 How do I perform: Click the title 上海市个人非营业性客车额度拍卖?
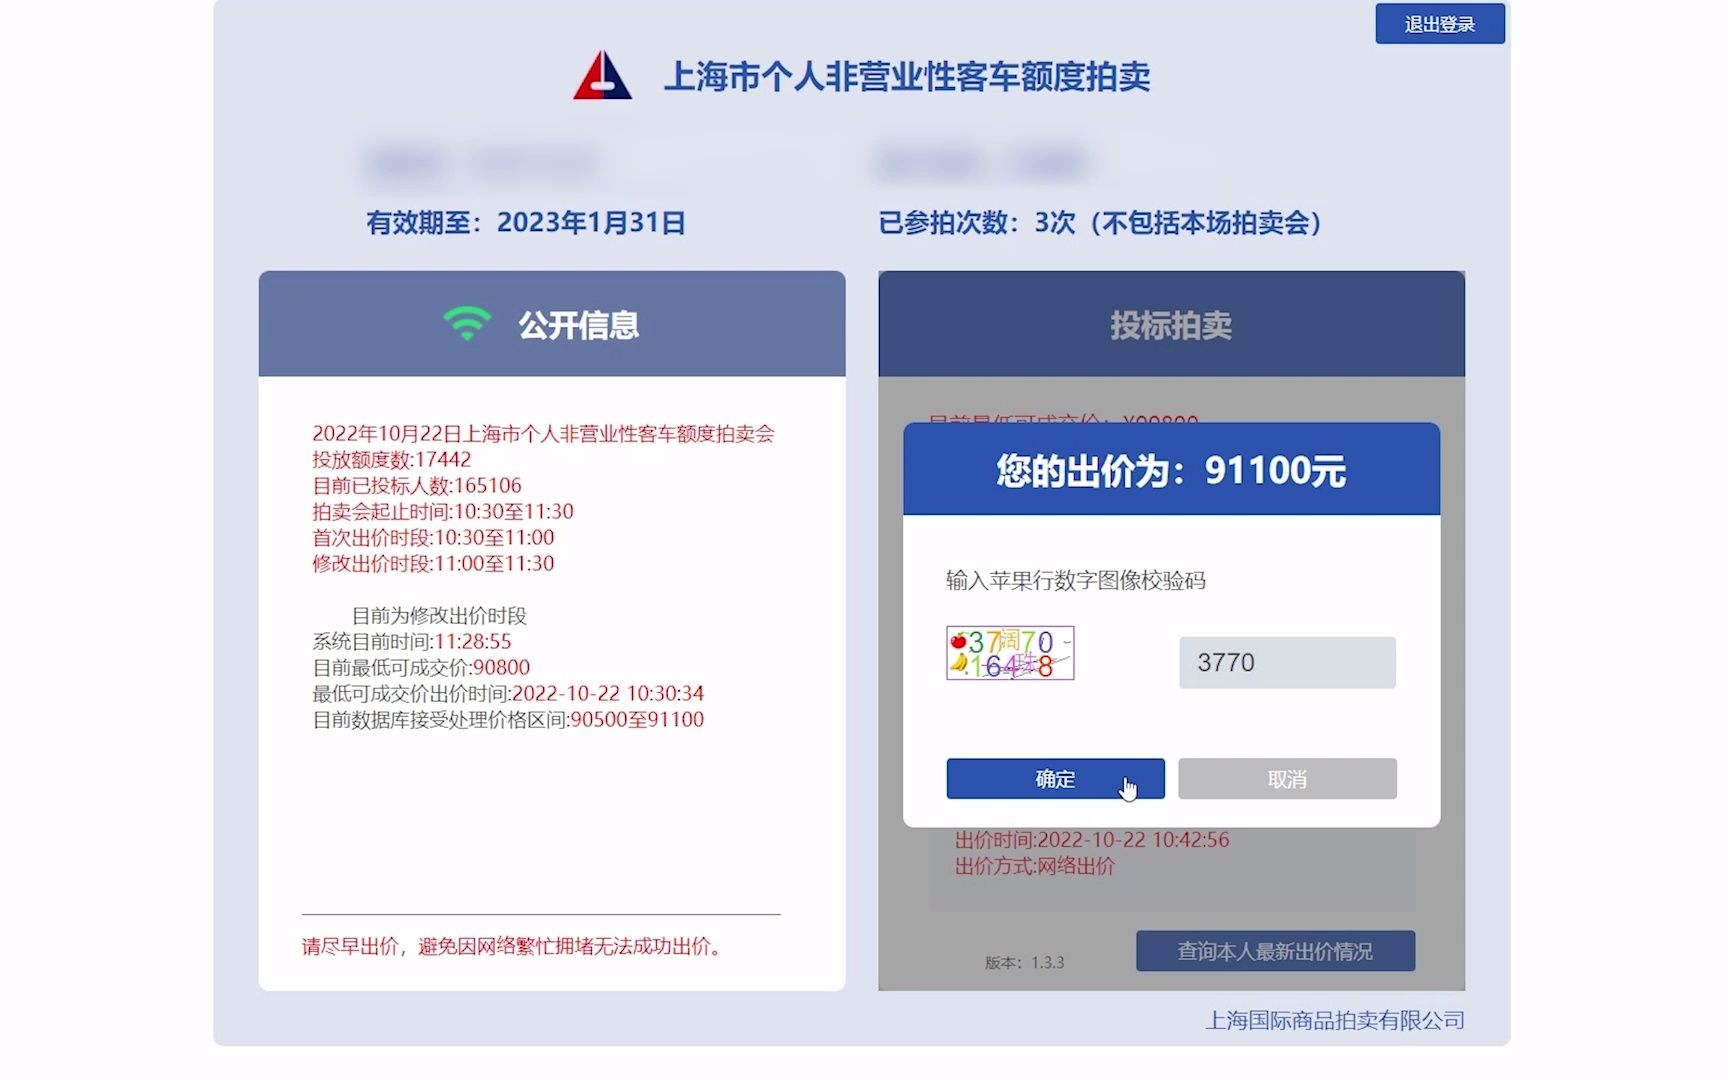tap(907, 77)
